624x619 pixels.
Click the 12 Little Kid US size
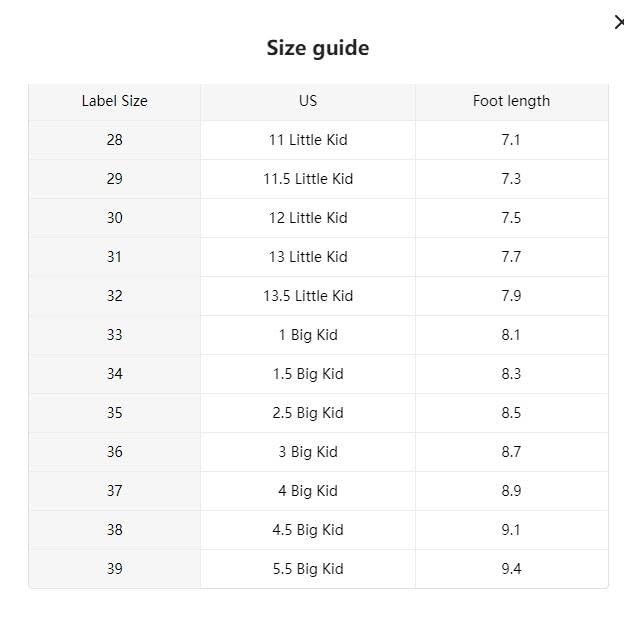pyautogui.click(x=308, y=218)
